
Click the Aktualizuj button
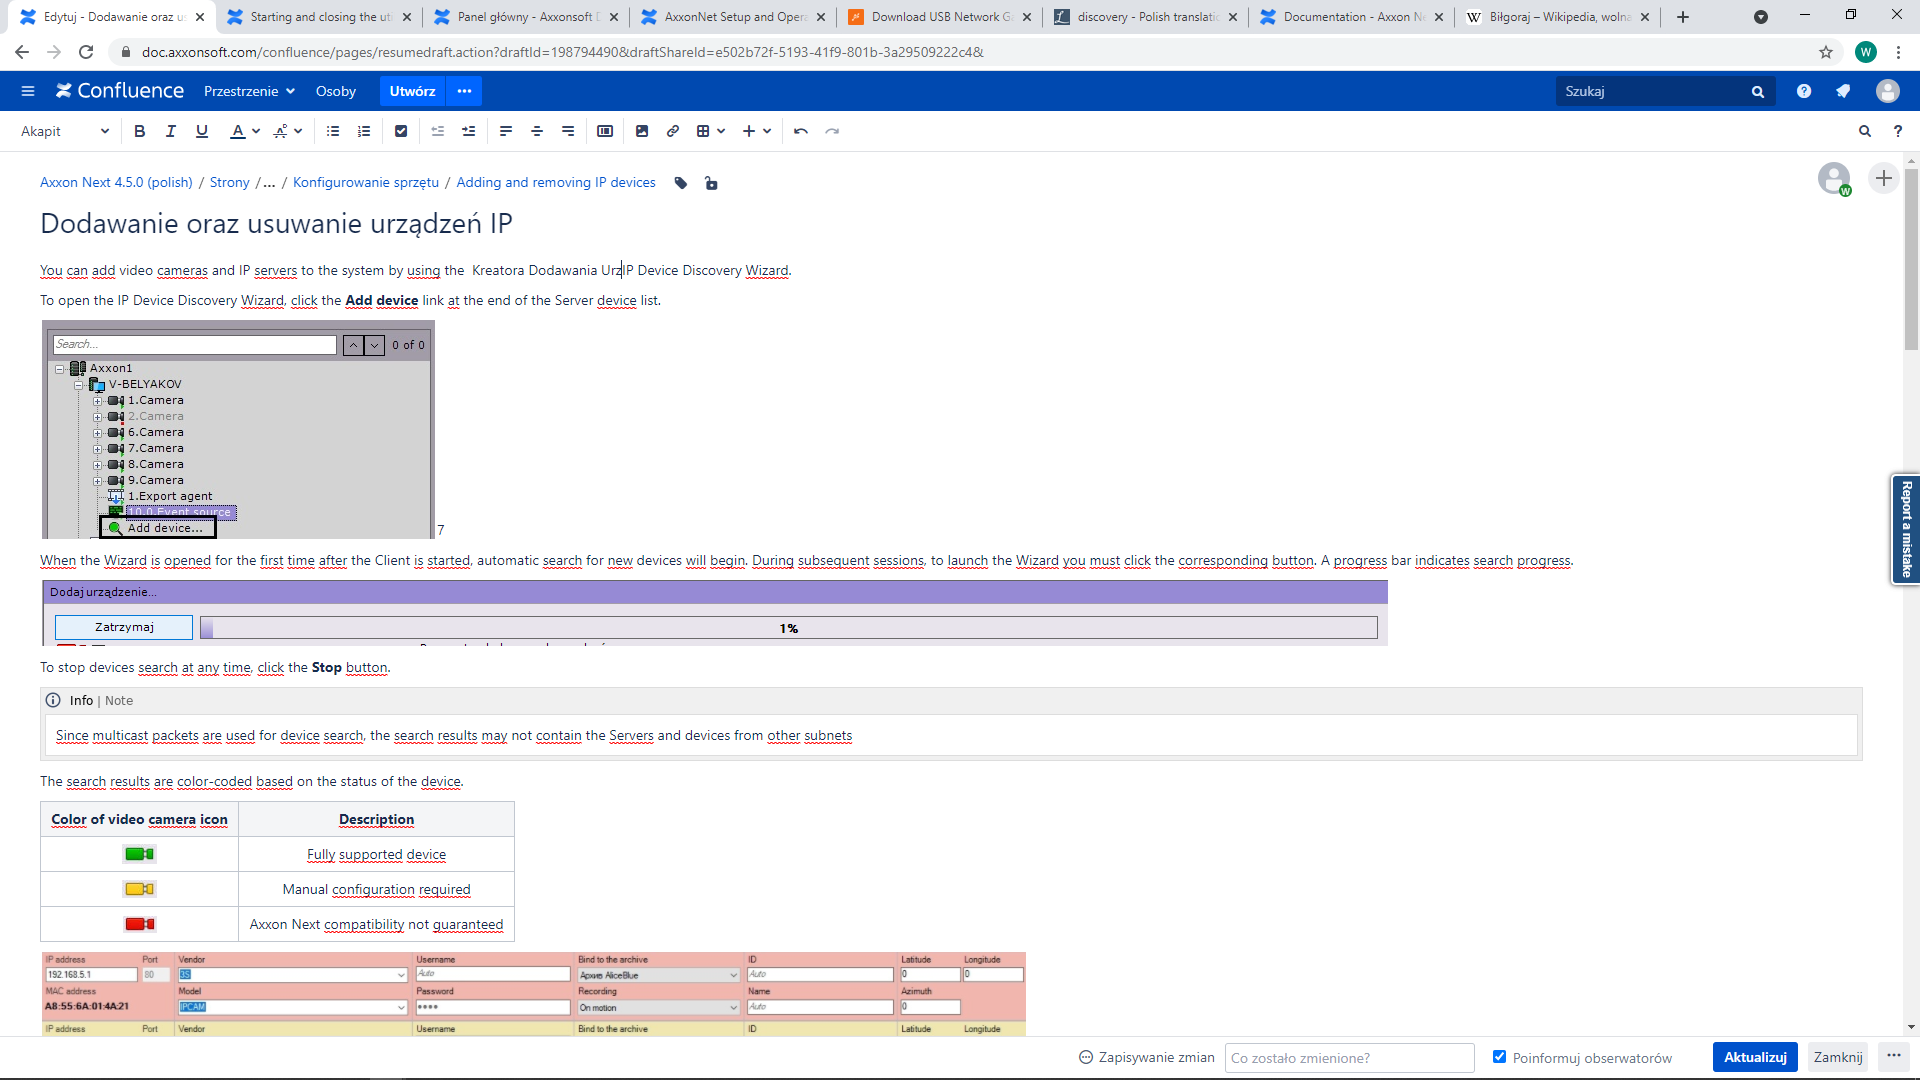coord(1754,1057)
